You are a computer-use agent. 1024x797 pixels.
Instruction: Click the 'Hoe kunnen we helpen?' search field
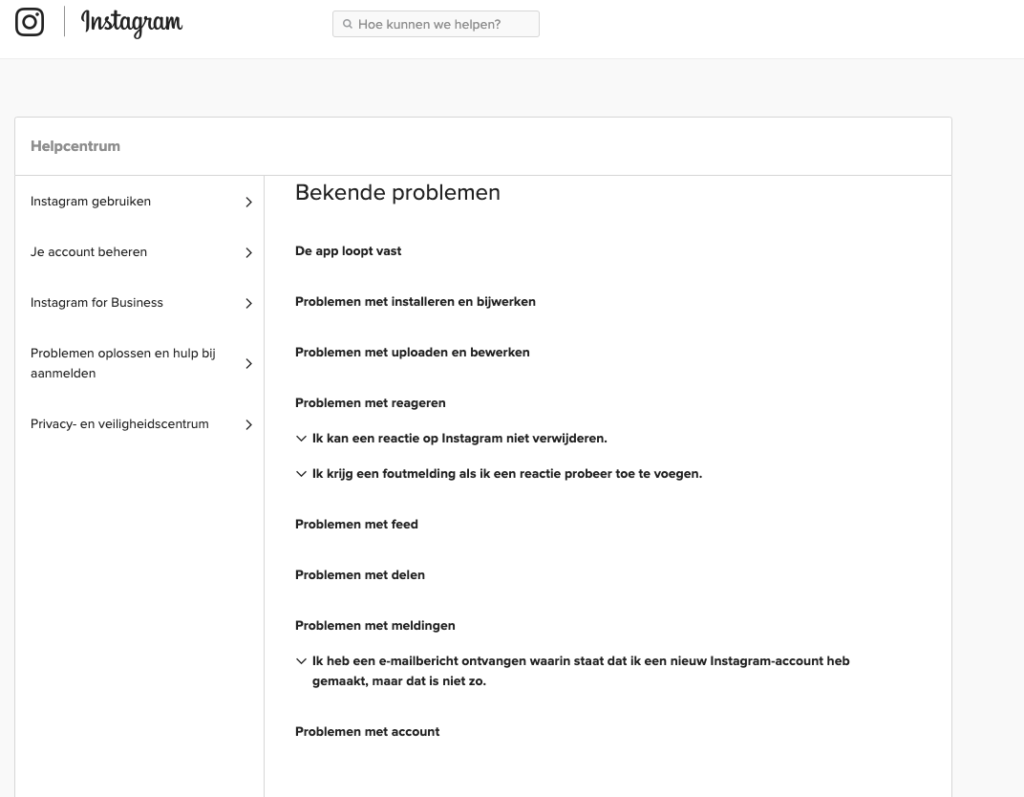coord(435,23)
